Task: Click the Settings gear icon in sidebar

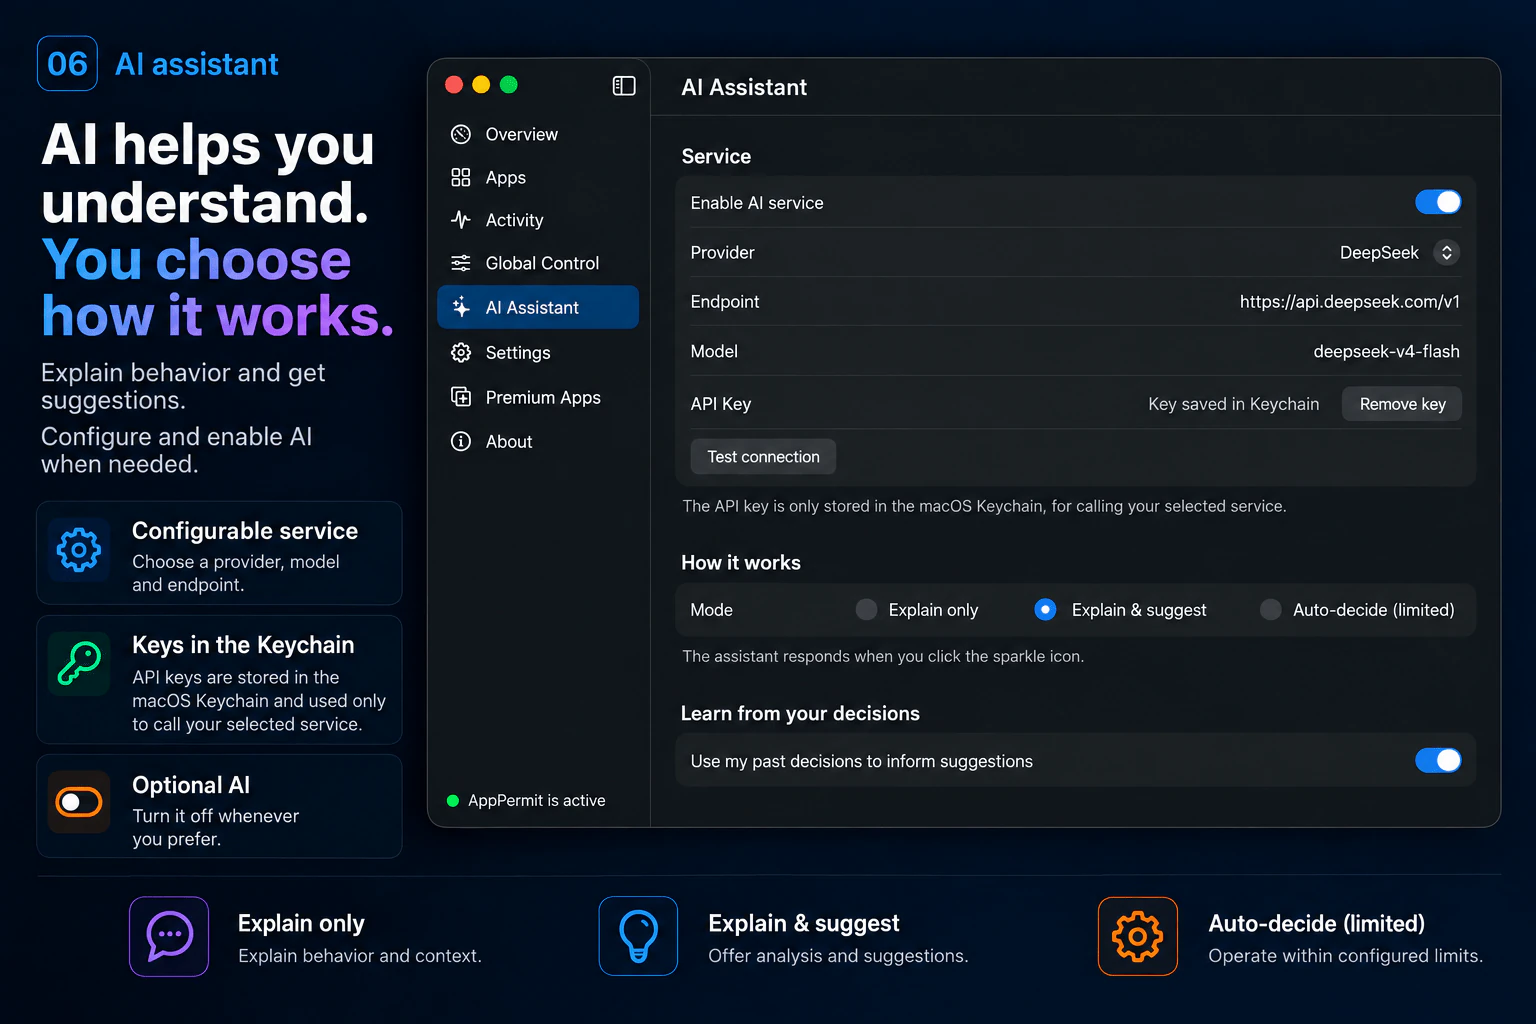Action: (461, 353)
